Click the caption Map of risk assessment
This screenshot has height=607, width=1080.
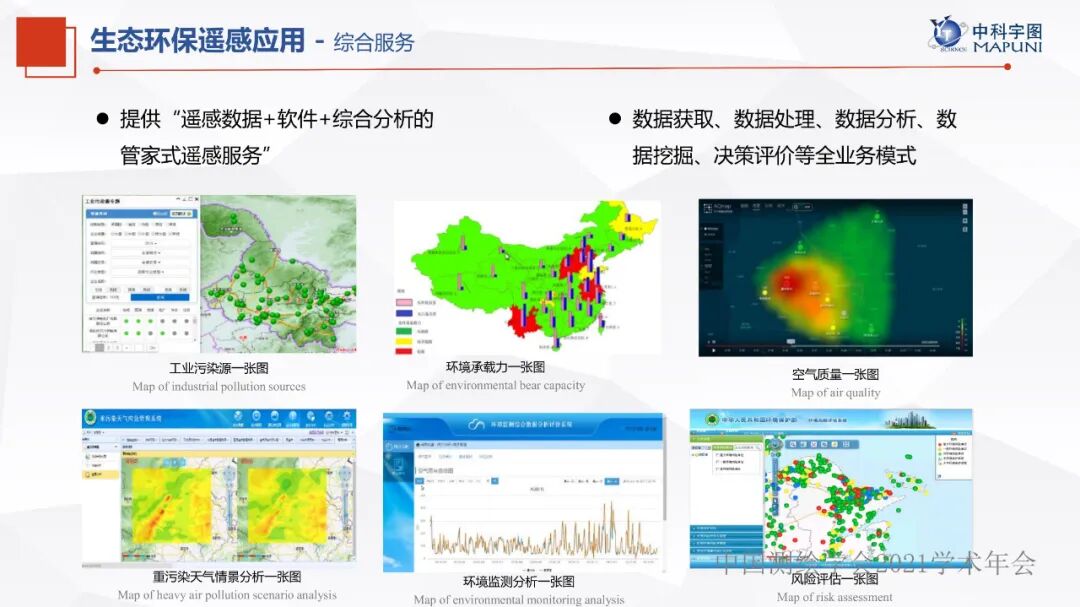click(834, 597)
